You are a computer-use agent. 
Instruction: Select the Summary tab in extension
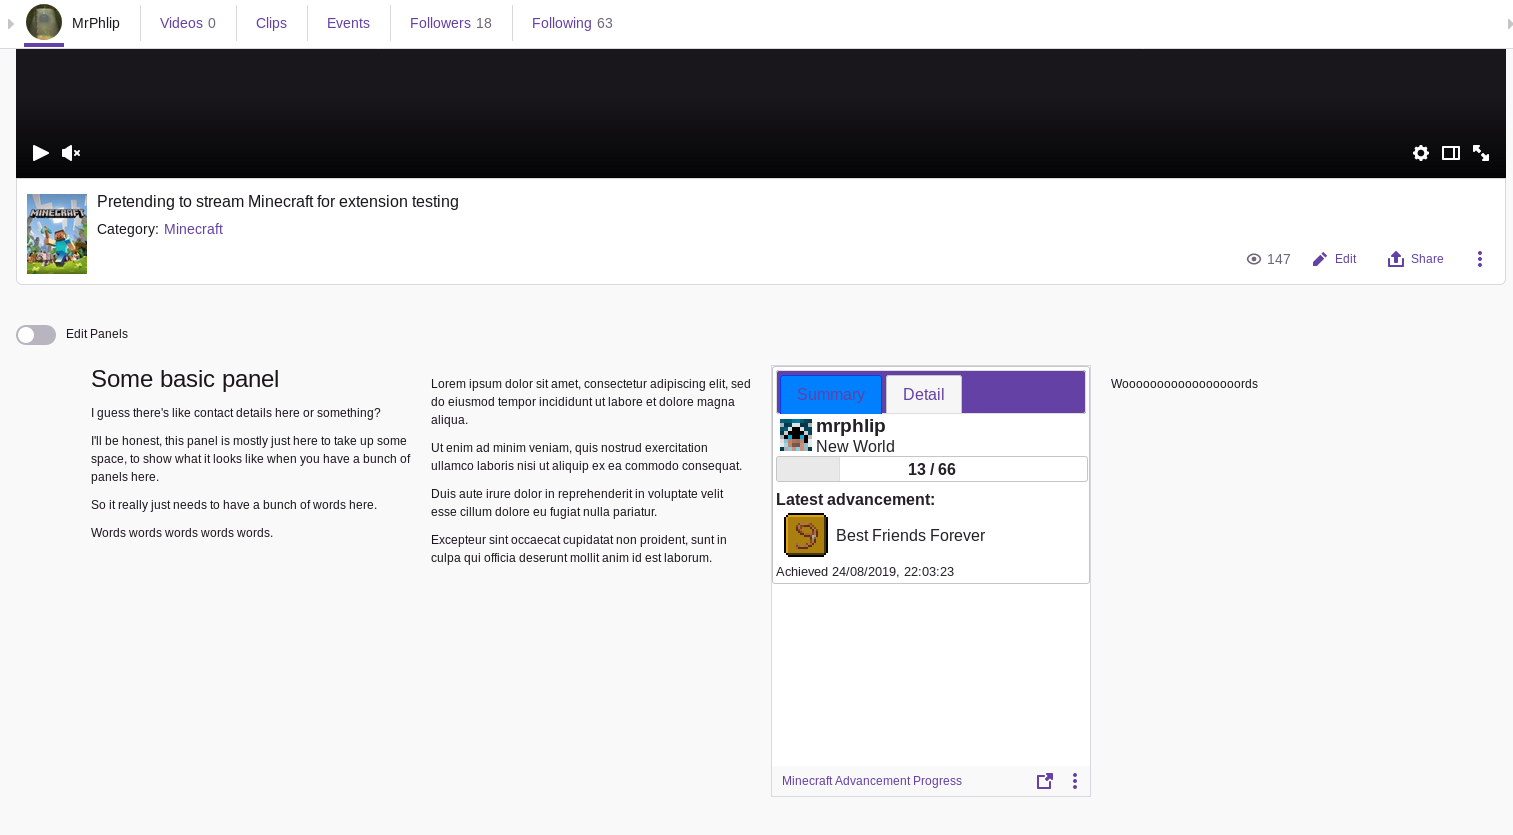coord(830,394)
